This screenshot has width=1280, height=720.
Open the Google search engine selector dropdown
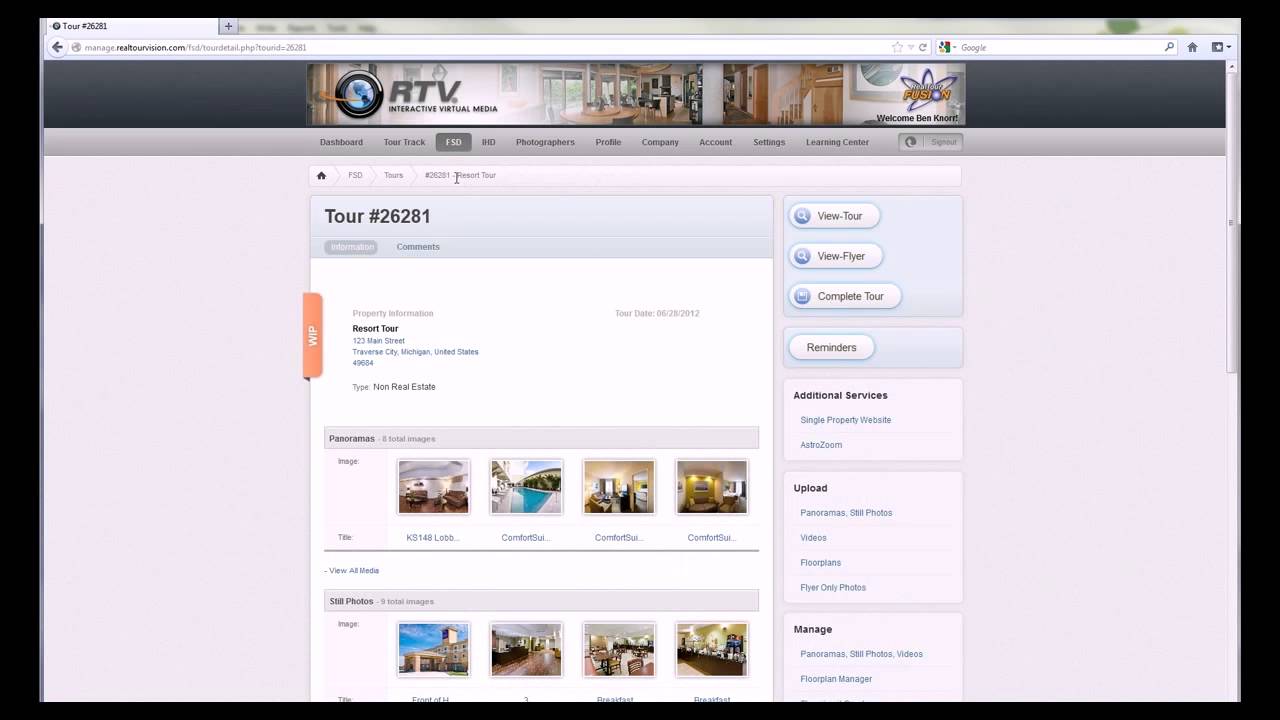coord(947,47)
